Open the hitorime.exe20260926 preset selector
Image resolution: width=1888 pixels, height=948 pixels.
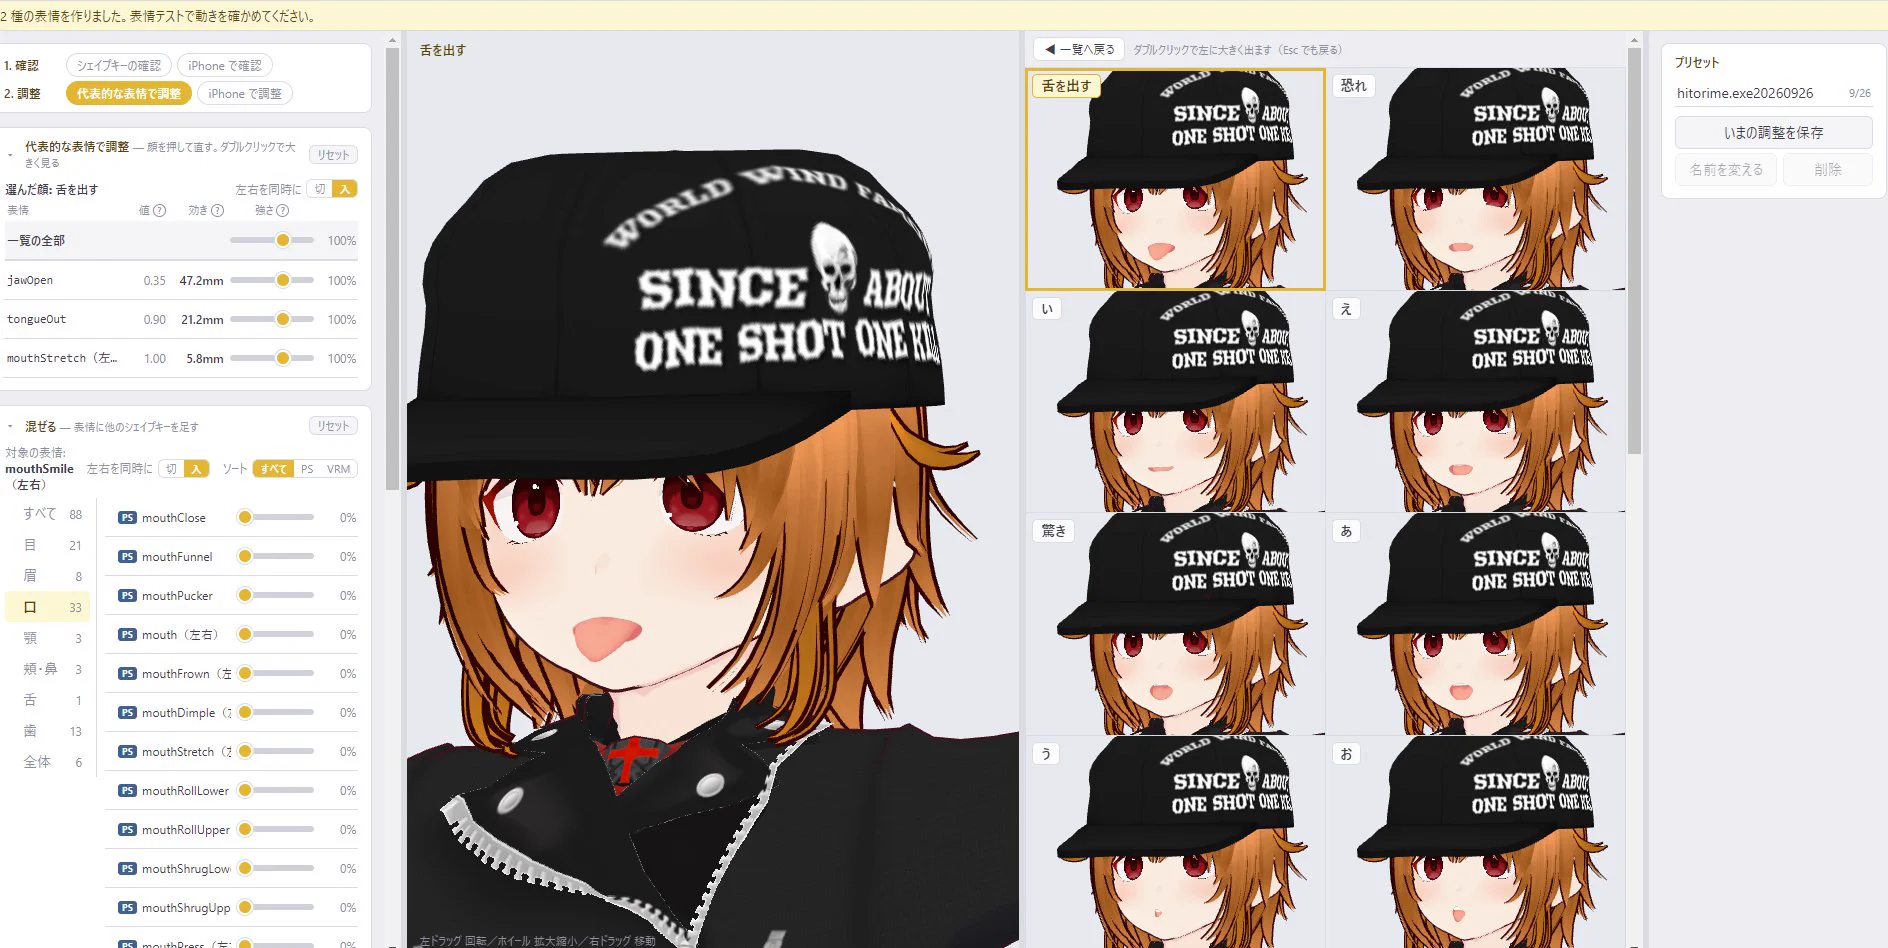(1773, 93)
